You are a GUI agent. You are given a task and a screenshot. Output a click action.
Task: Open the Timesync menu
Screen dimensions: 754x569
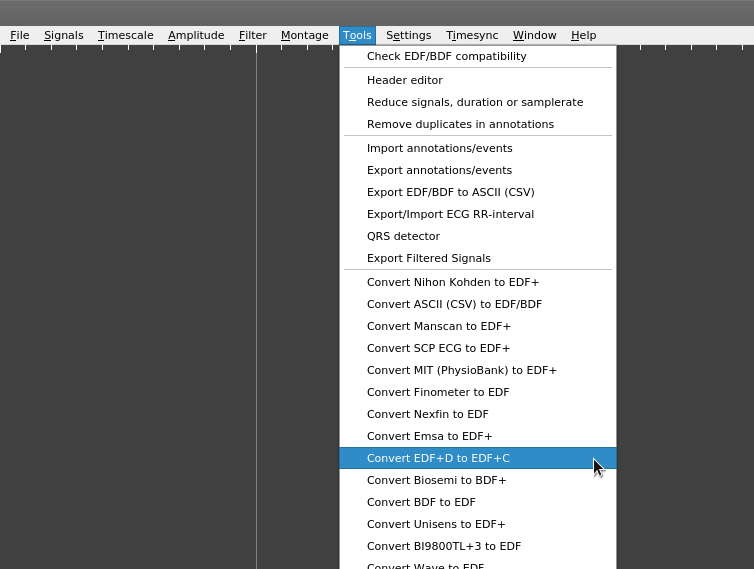tap(471, 36)
